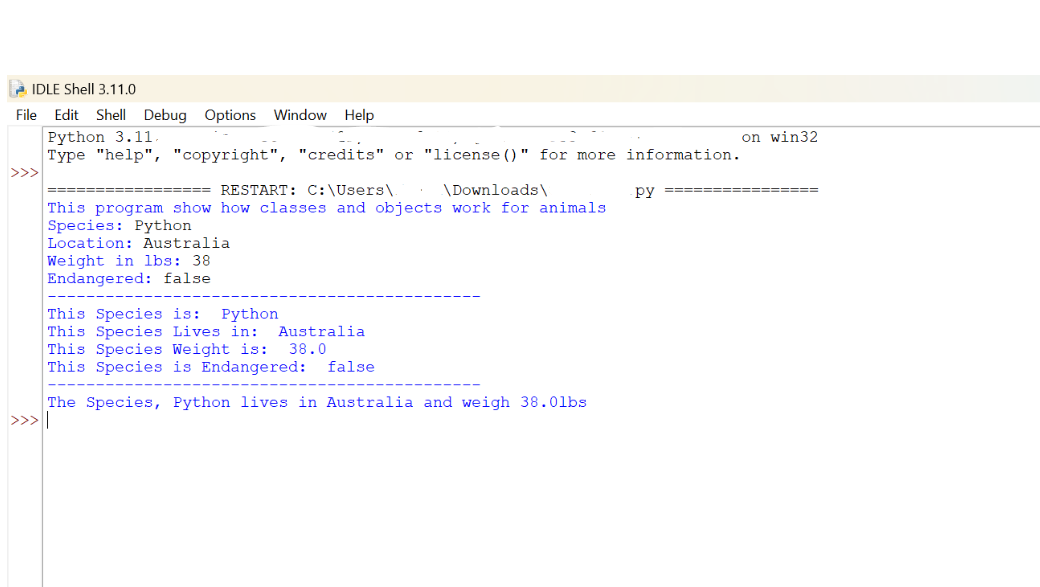Open the File menu
Image resolution: width=1040 pixels, height=587 pixels.
25,115
